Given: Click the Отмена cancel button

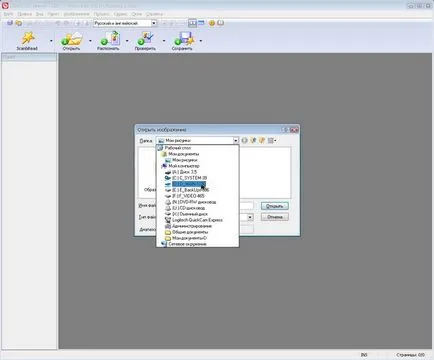Looking at the screenshot, I should pos(274,217).
